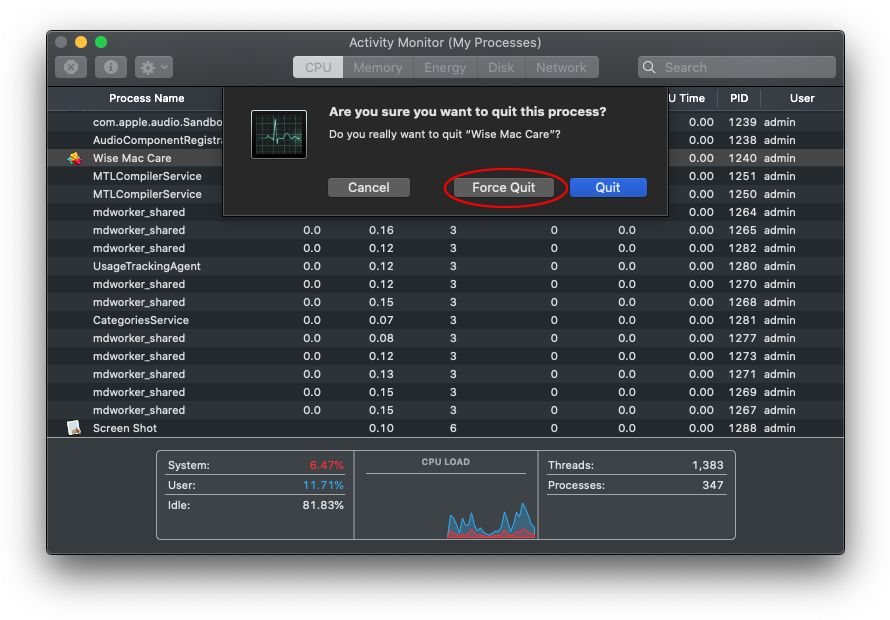The image size is (890, 620).
Task: Click PID value 1238
Action: (x=742, y=140)
